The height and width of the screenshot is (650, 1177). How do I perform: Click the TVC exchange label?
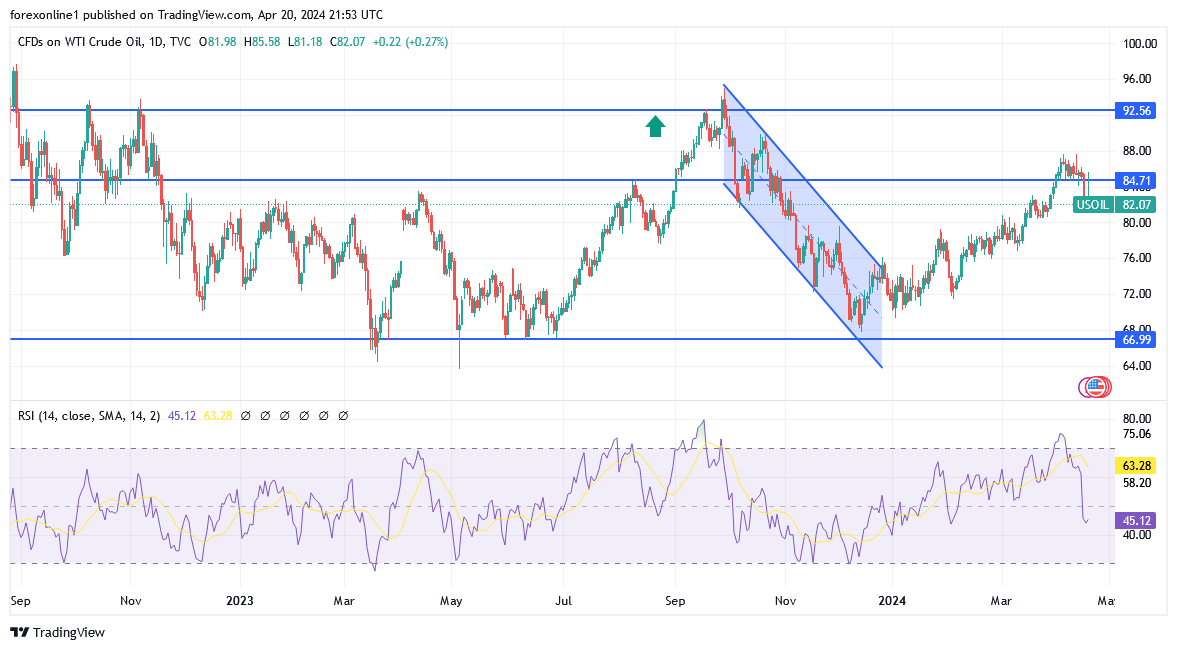pos(180,42)
